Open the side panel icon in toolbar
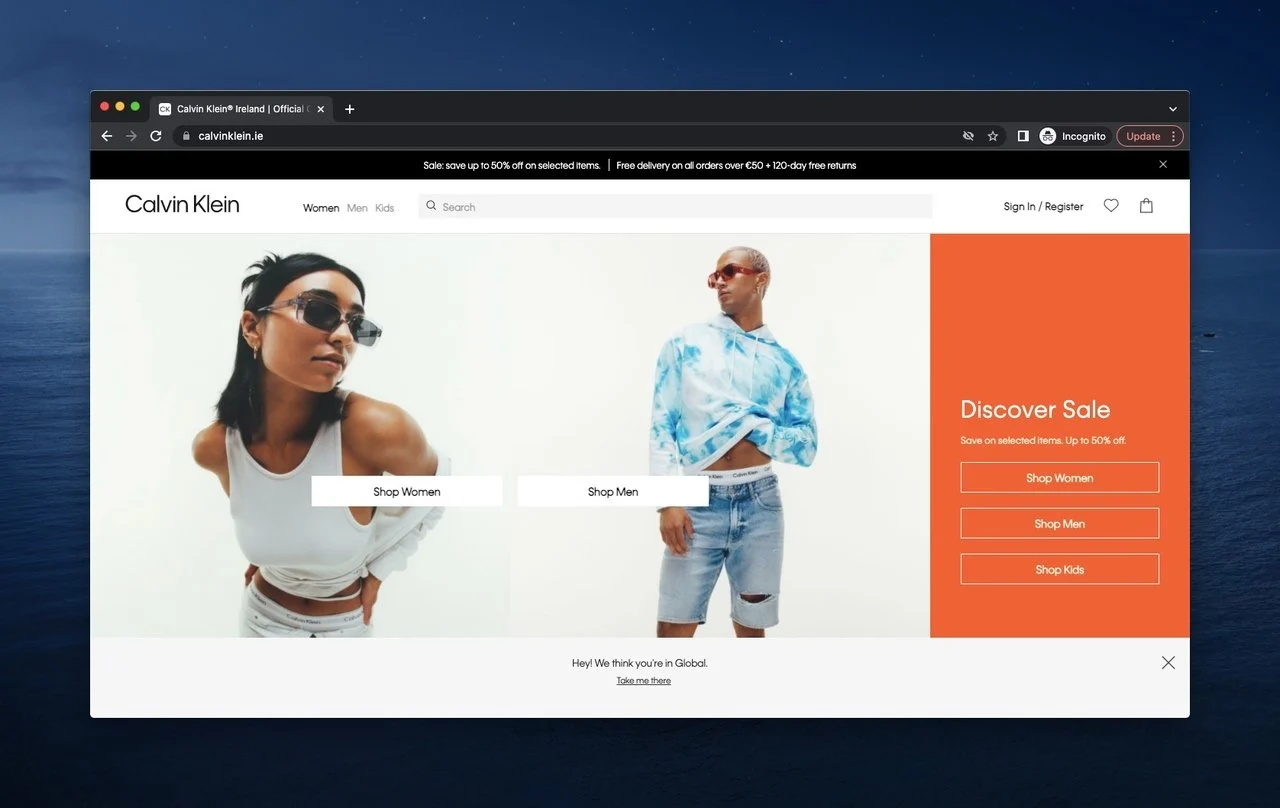1280x808 pixels. click(1023, 136)
